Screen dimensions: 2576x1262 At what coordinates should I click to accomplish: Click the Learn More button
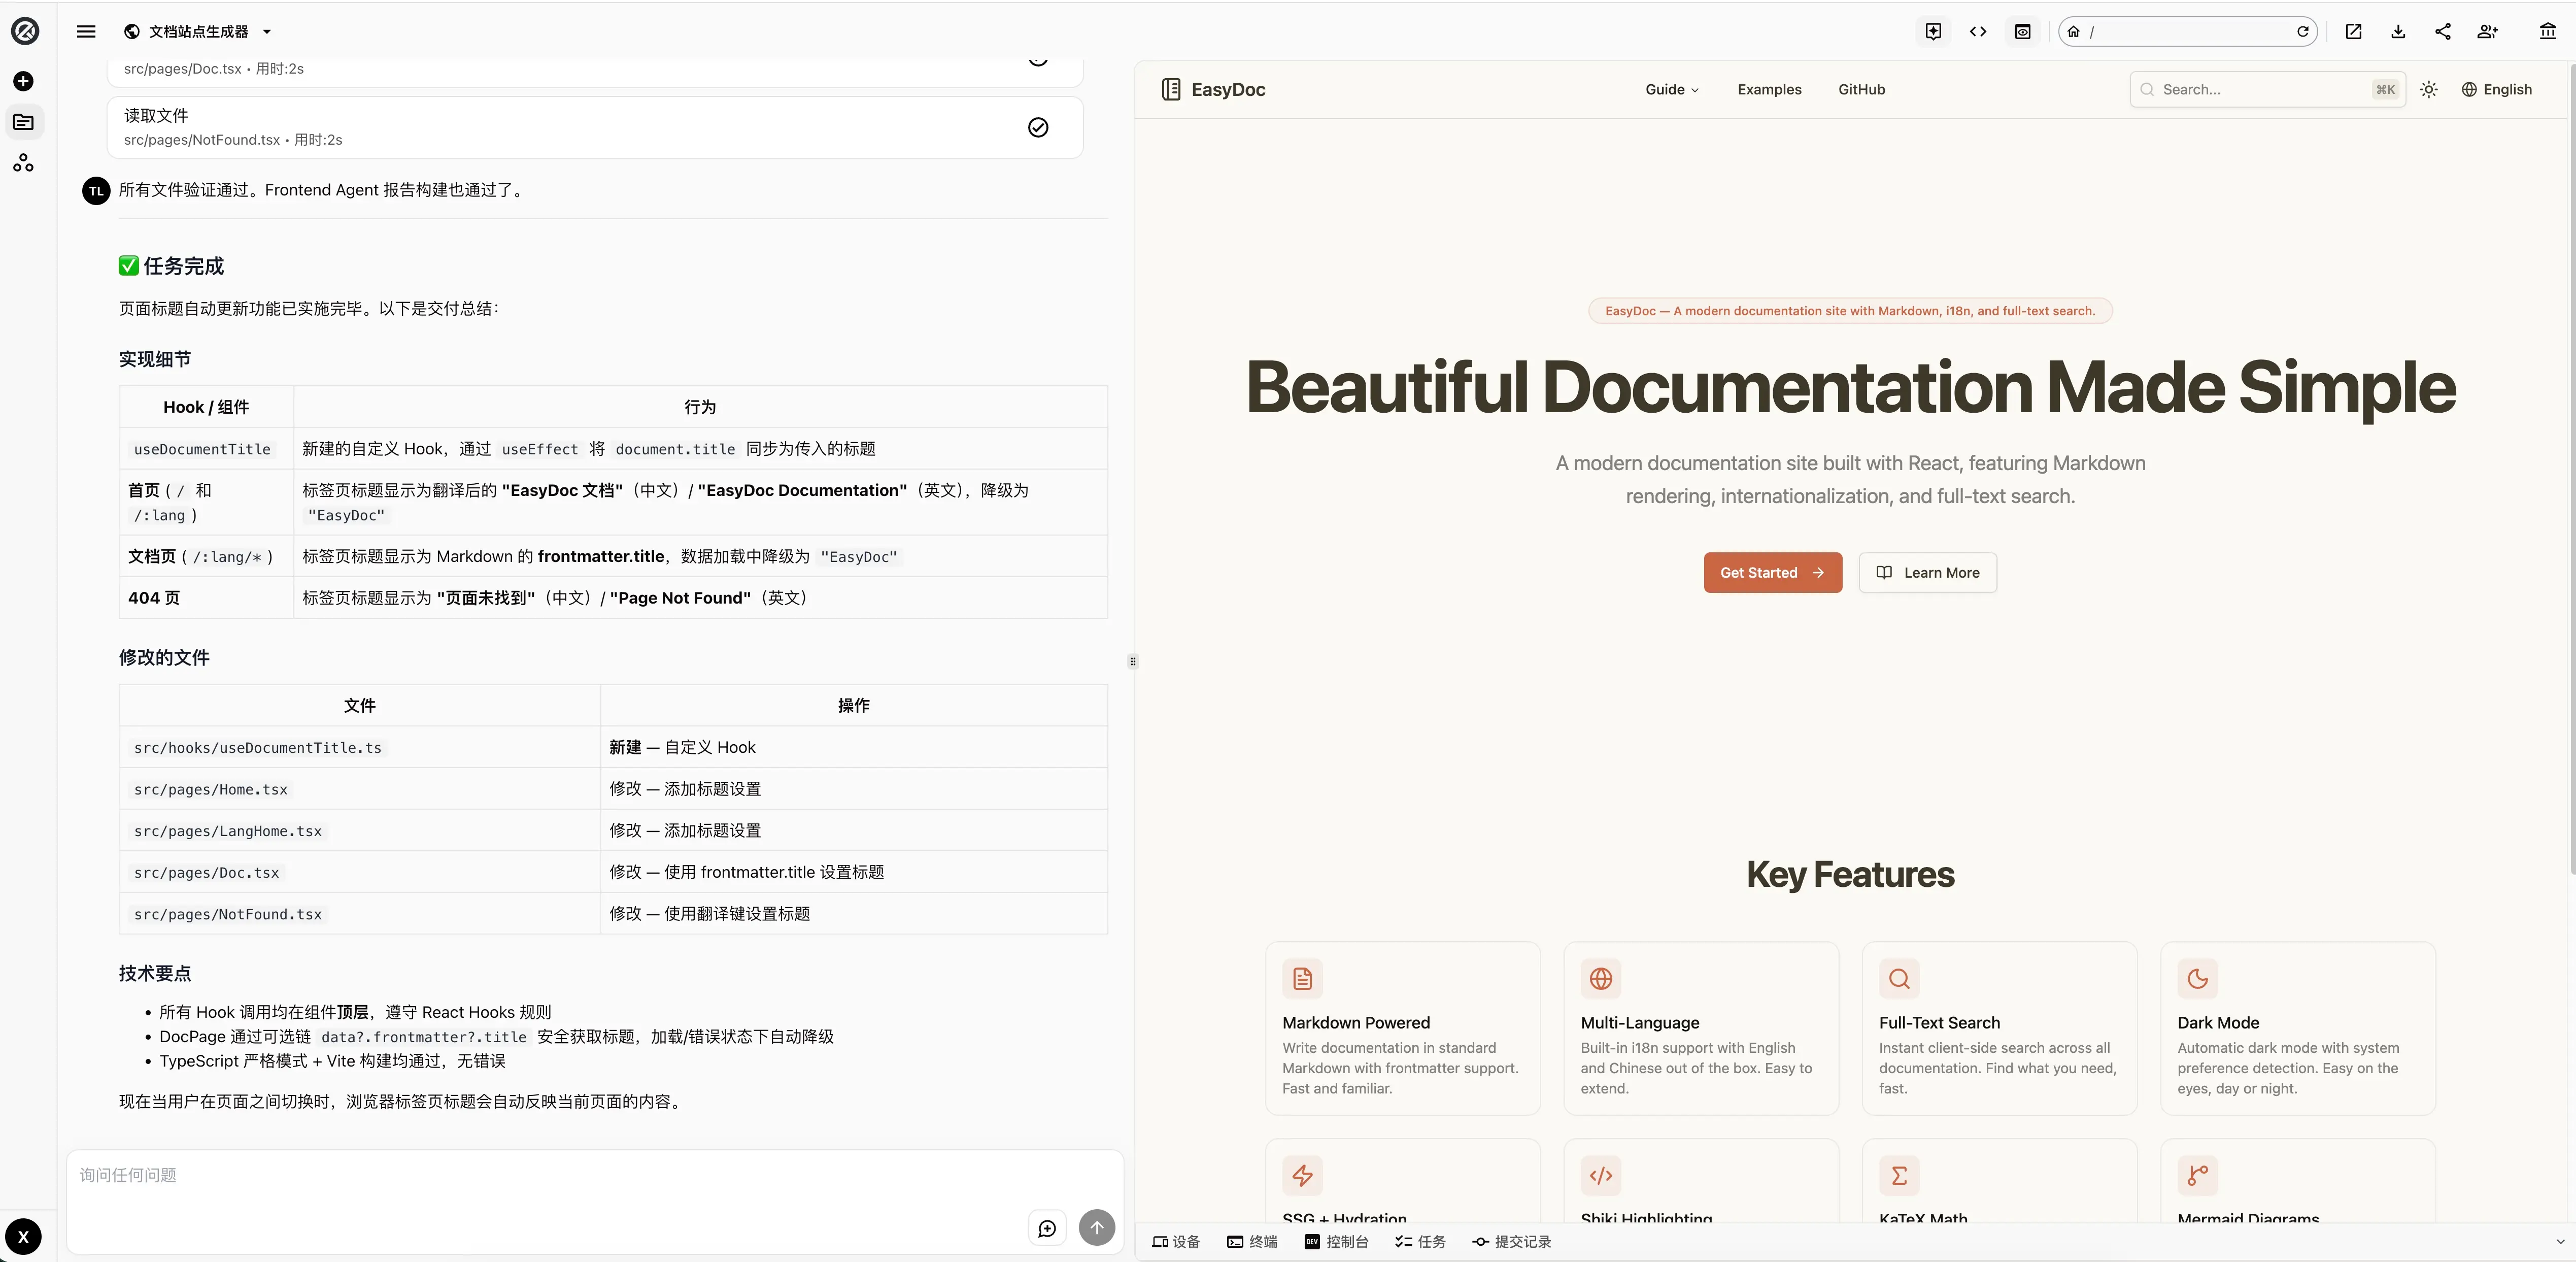[x=1928, y=573]
